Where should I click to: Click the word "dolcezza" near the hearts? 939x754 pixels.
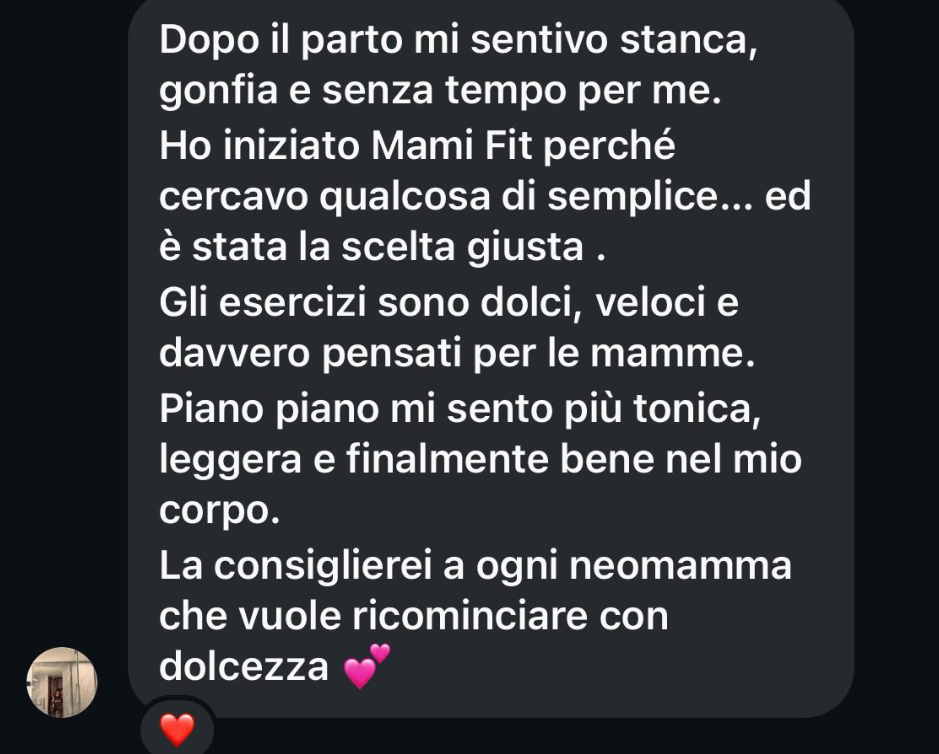244,668
